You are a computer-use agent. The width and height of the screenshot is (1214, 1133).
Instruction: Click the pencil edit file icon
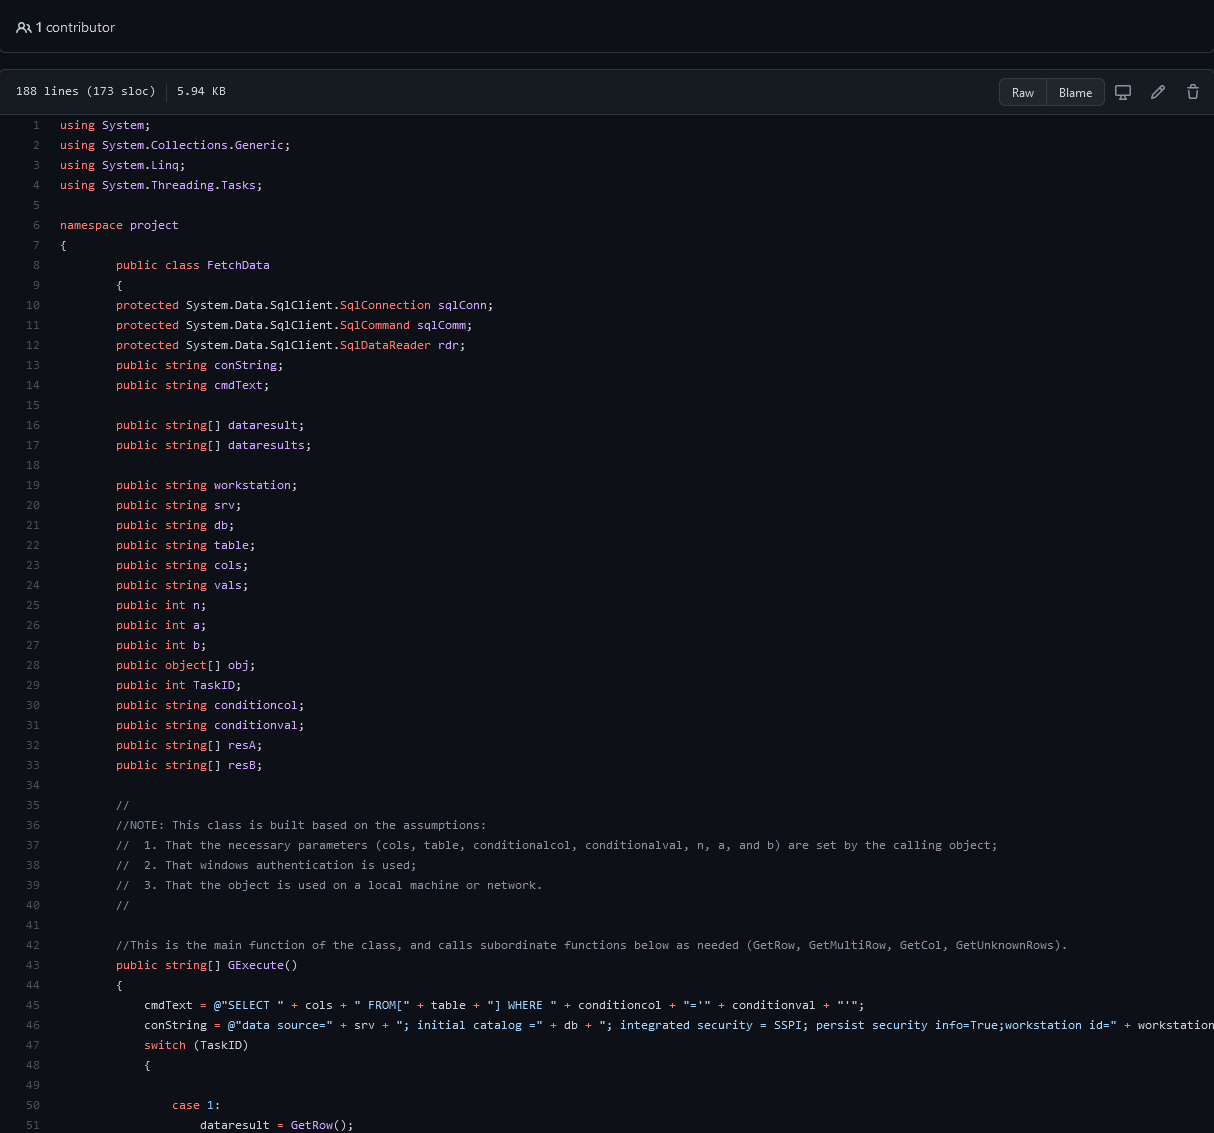coord(1158,92)
